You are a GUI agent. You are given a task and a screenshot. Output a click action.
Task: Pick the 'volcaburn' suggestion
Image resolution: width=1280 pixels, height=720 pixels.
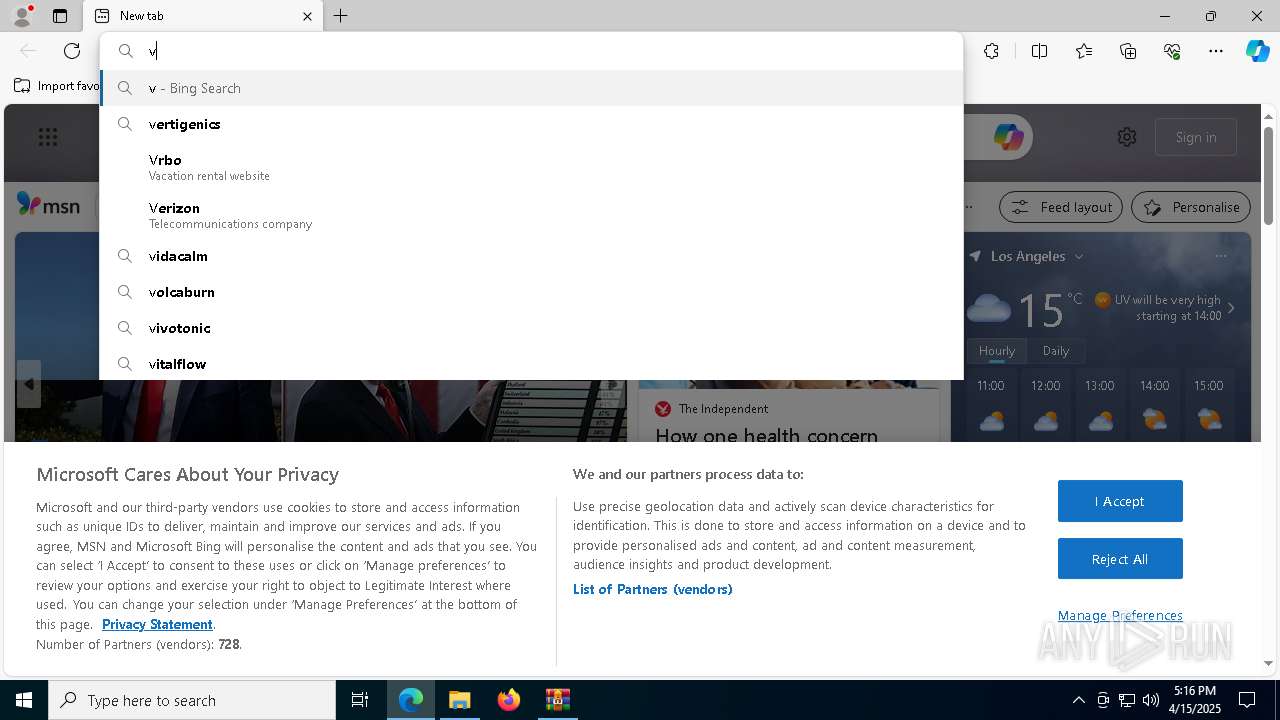coord(532,292)
